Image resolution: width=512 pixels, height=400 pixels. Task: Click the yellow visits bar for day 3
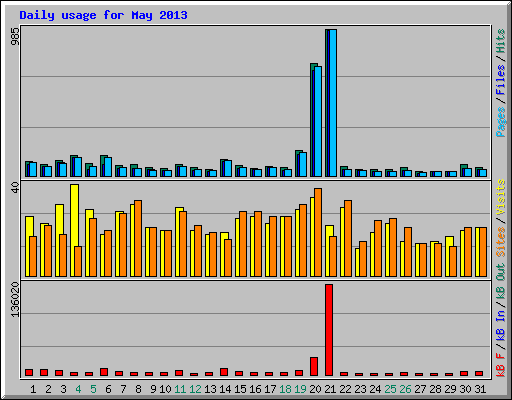59,240
